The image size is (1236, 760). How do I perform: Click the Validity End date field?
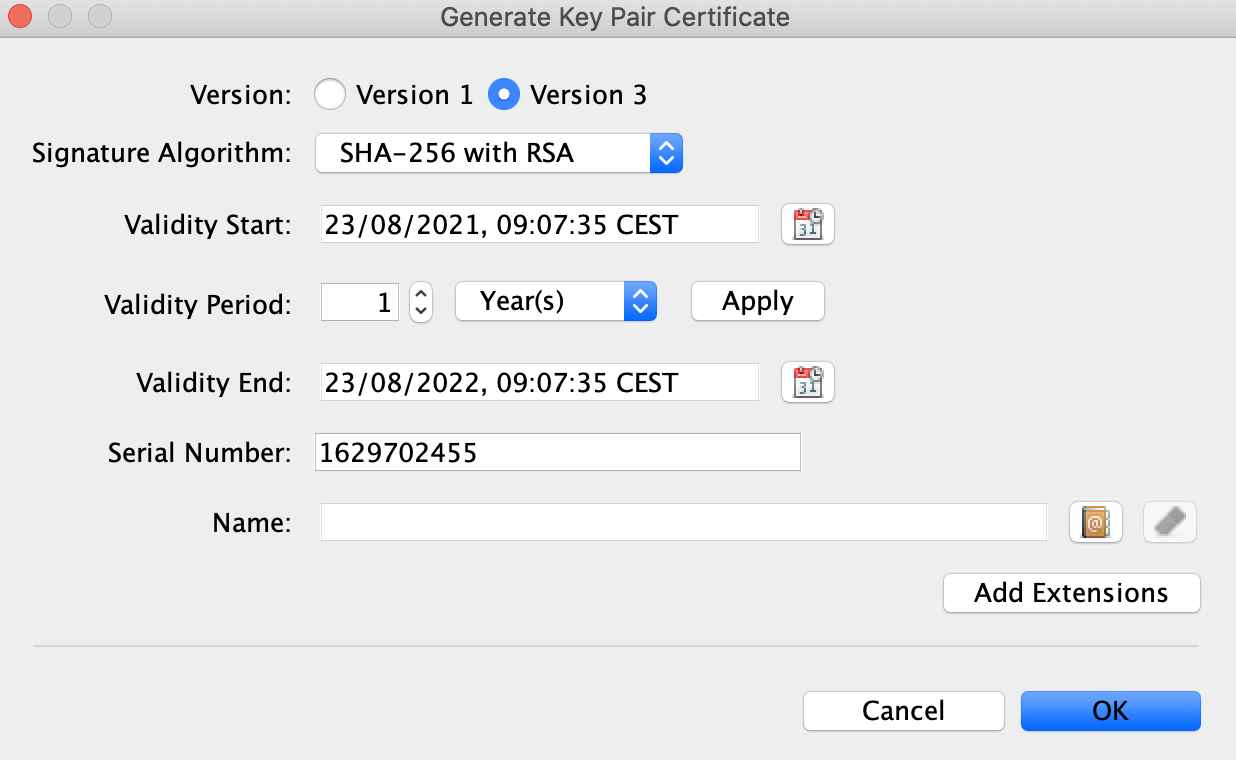pyautogui.click(x=539, y=382)
